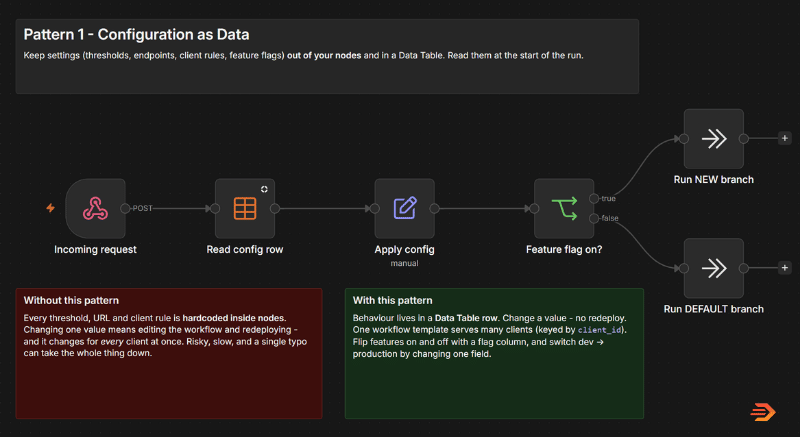Click the Run DEFAULT branch output connector

pos(744,268)
